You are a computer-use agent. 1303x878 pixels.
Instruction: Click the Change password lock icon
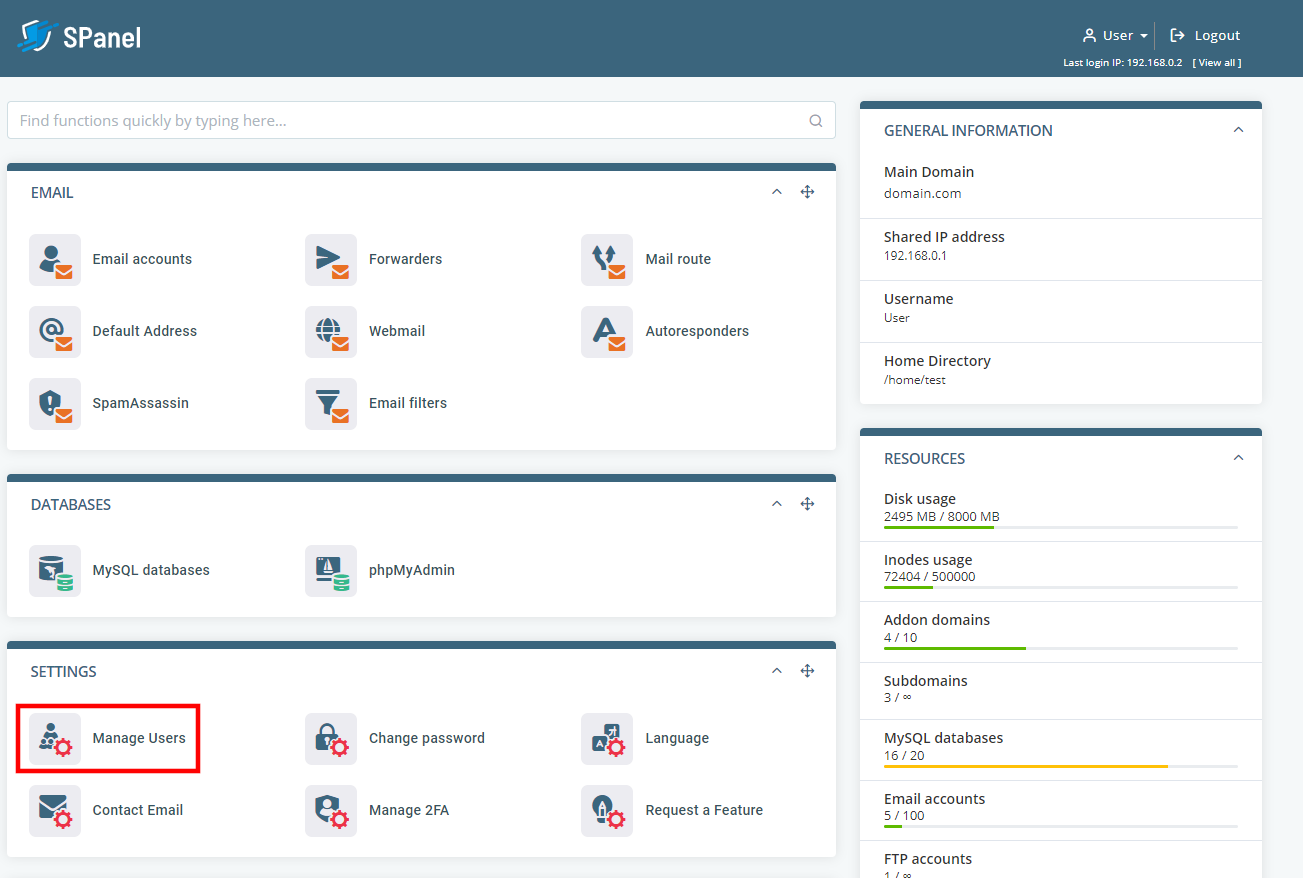[x=331, y=739]
